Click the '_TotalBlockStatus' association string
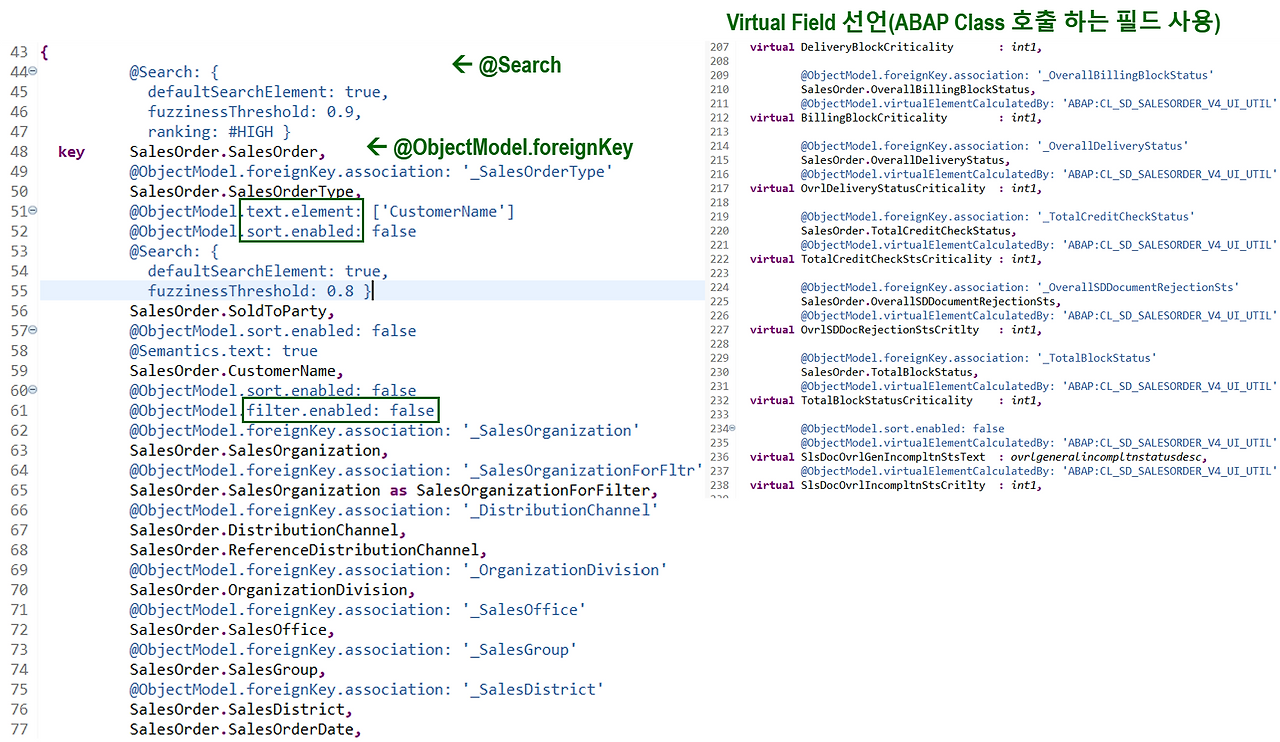Viewport: 1280px width, 742px height. [x=1099, y=358]
